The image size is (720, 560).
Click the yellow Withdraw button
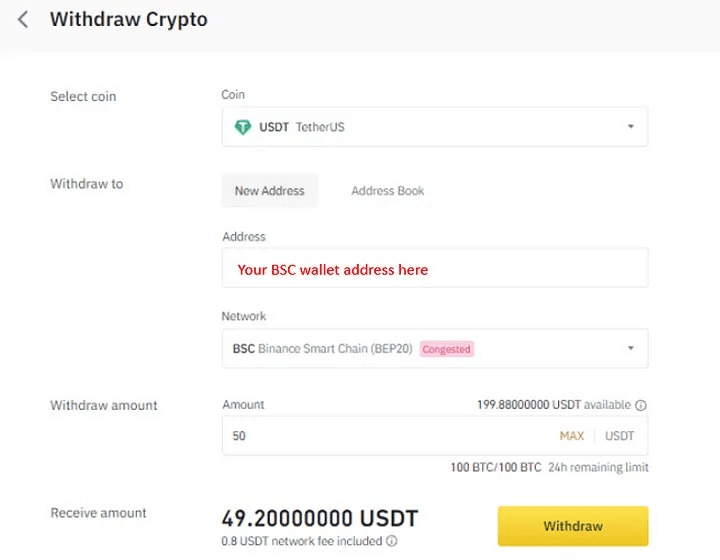[x=573, y=526]
